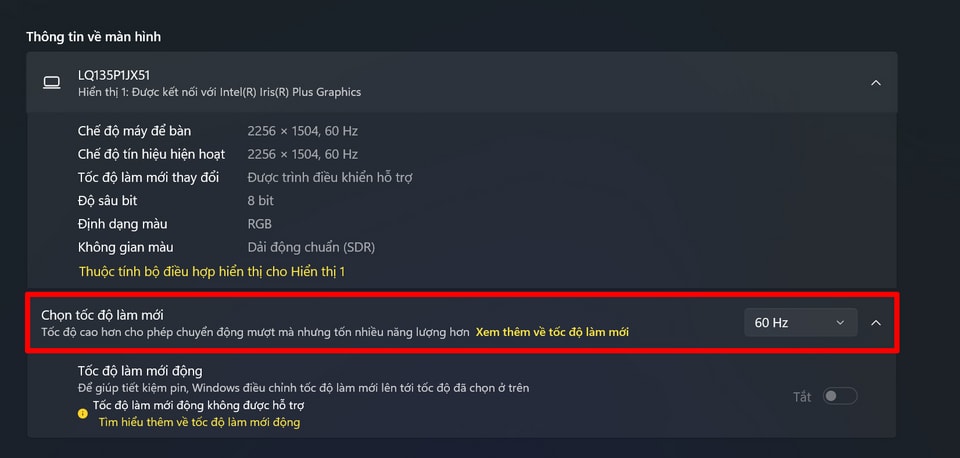Collapse the Chọn tốc độ làm mới section

tap(876, 323)
